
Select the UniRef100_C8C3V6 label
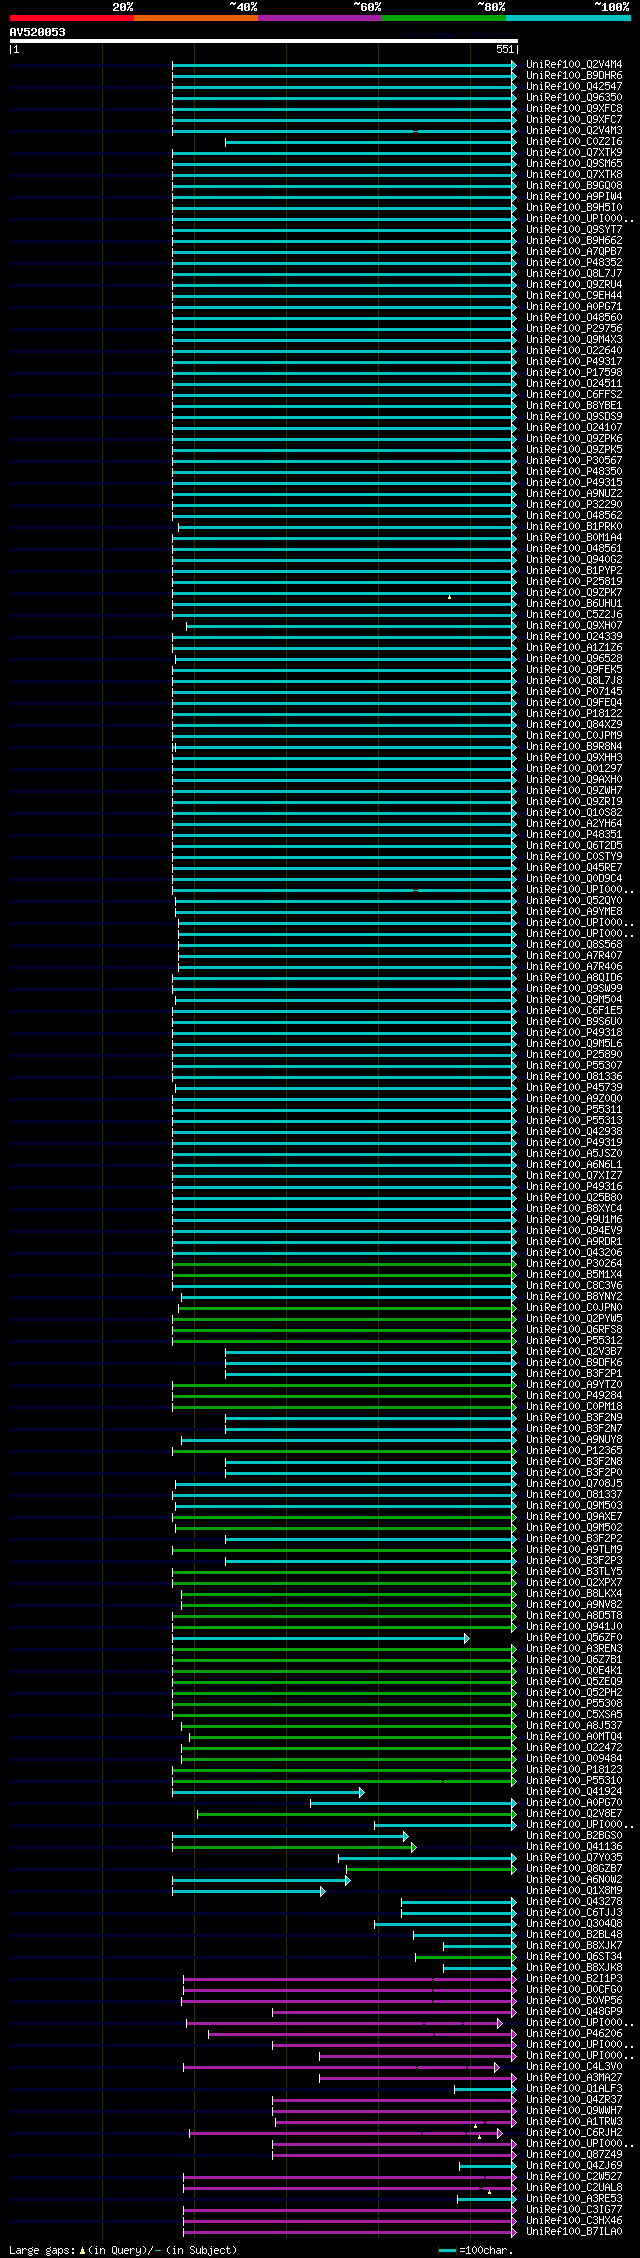[x=574, y=1286]
